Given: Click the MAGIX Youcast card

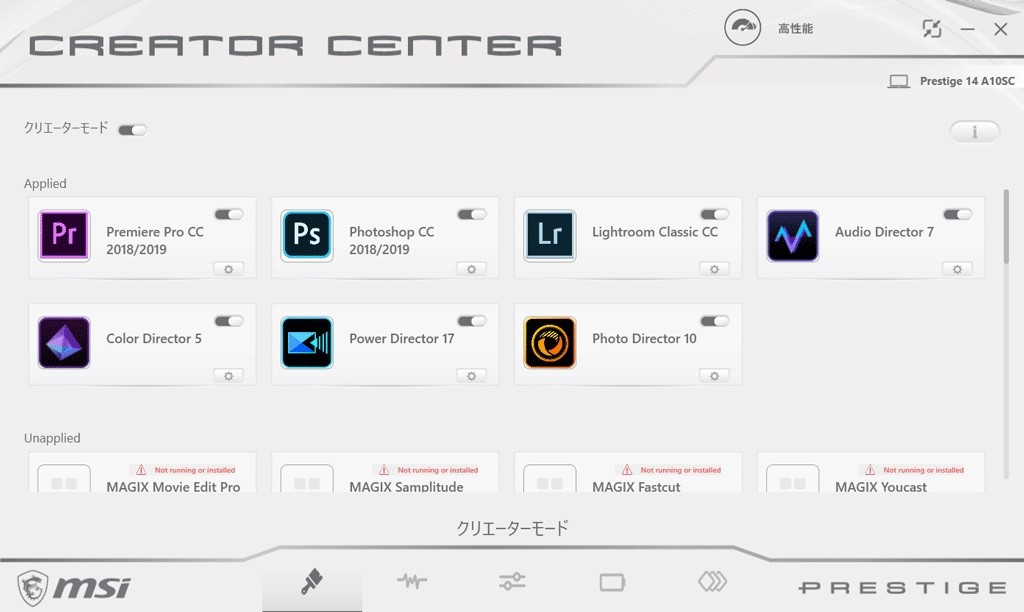Looking at the screenshot, I should pos(871,472).
